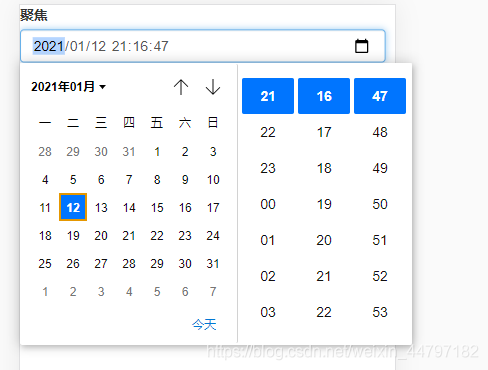The image size is (488, 370).
Task: Set hour to 01
Action: pos(268,240)
